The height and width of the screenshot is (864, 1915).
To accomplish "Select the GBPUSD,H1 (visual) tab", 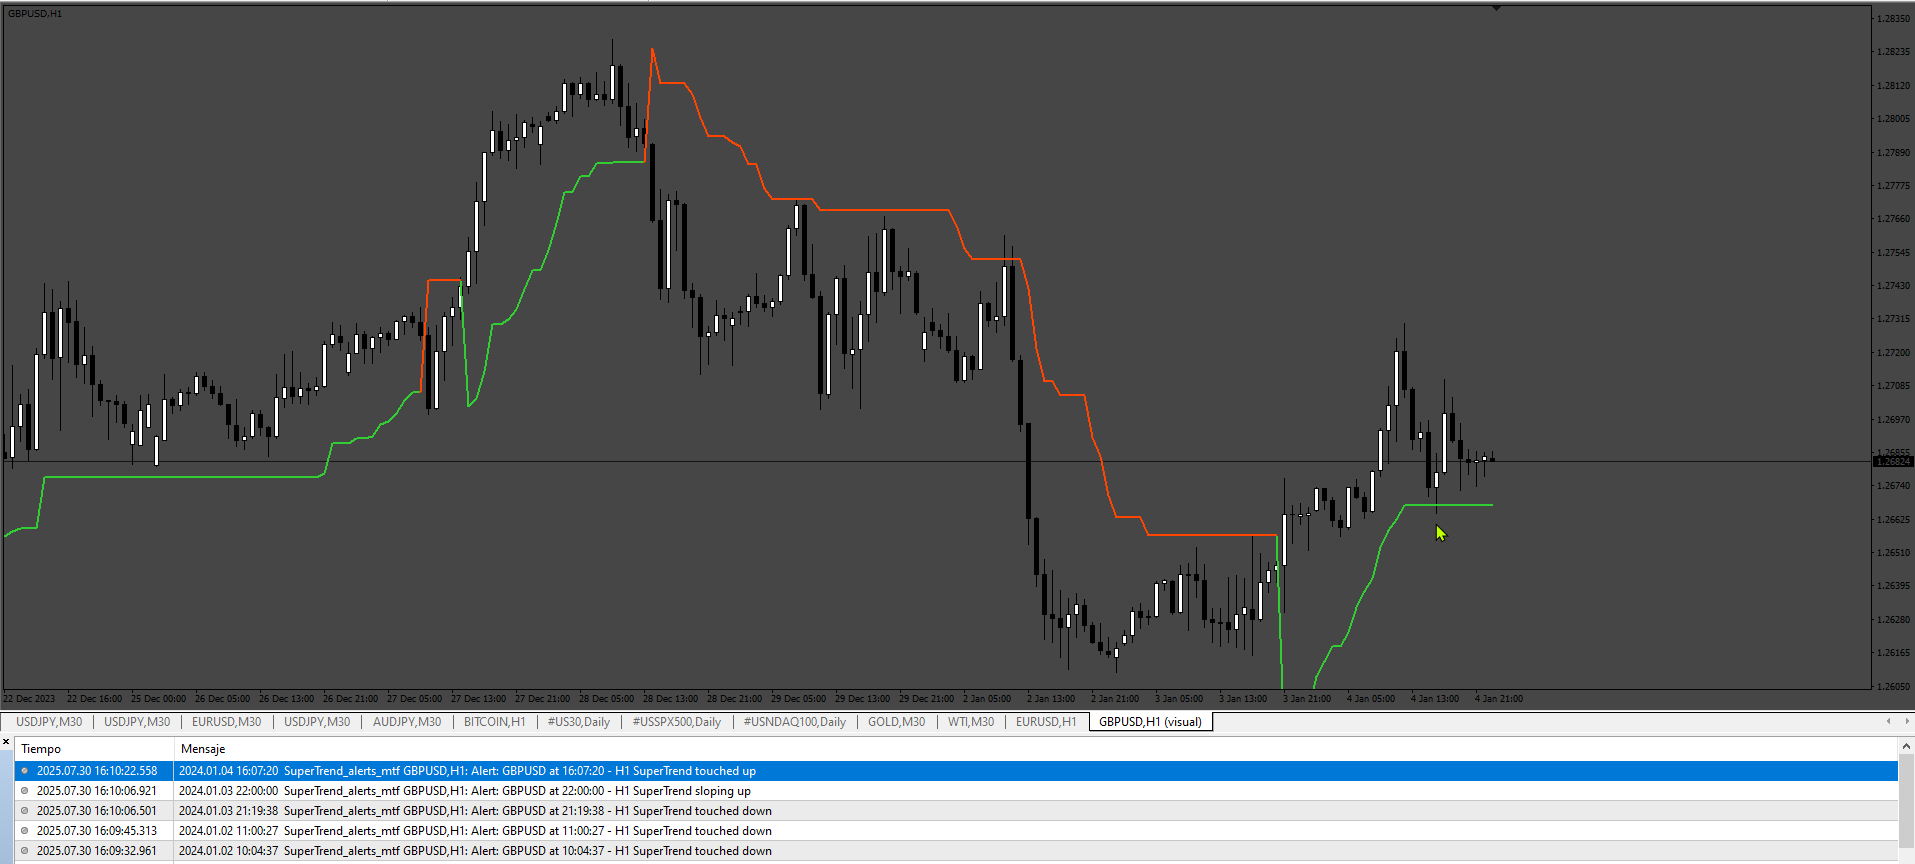I will [1150, 722].
